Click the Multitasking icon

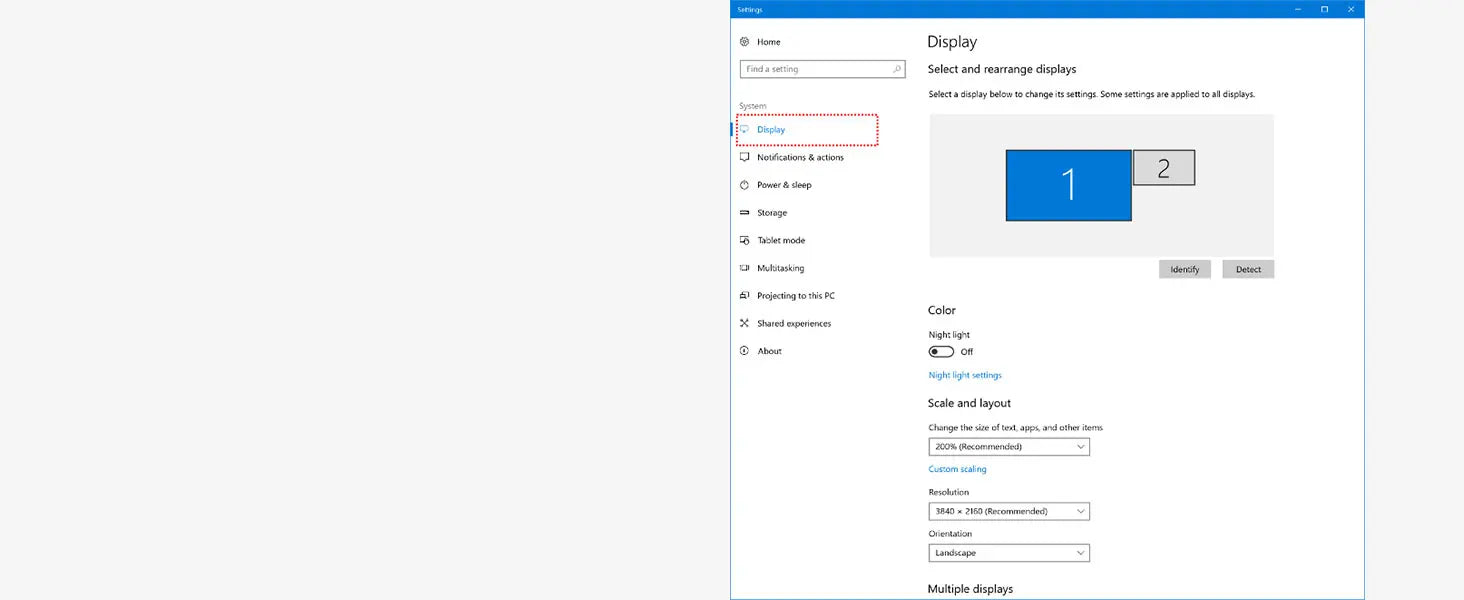[744, 268]
